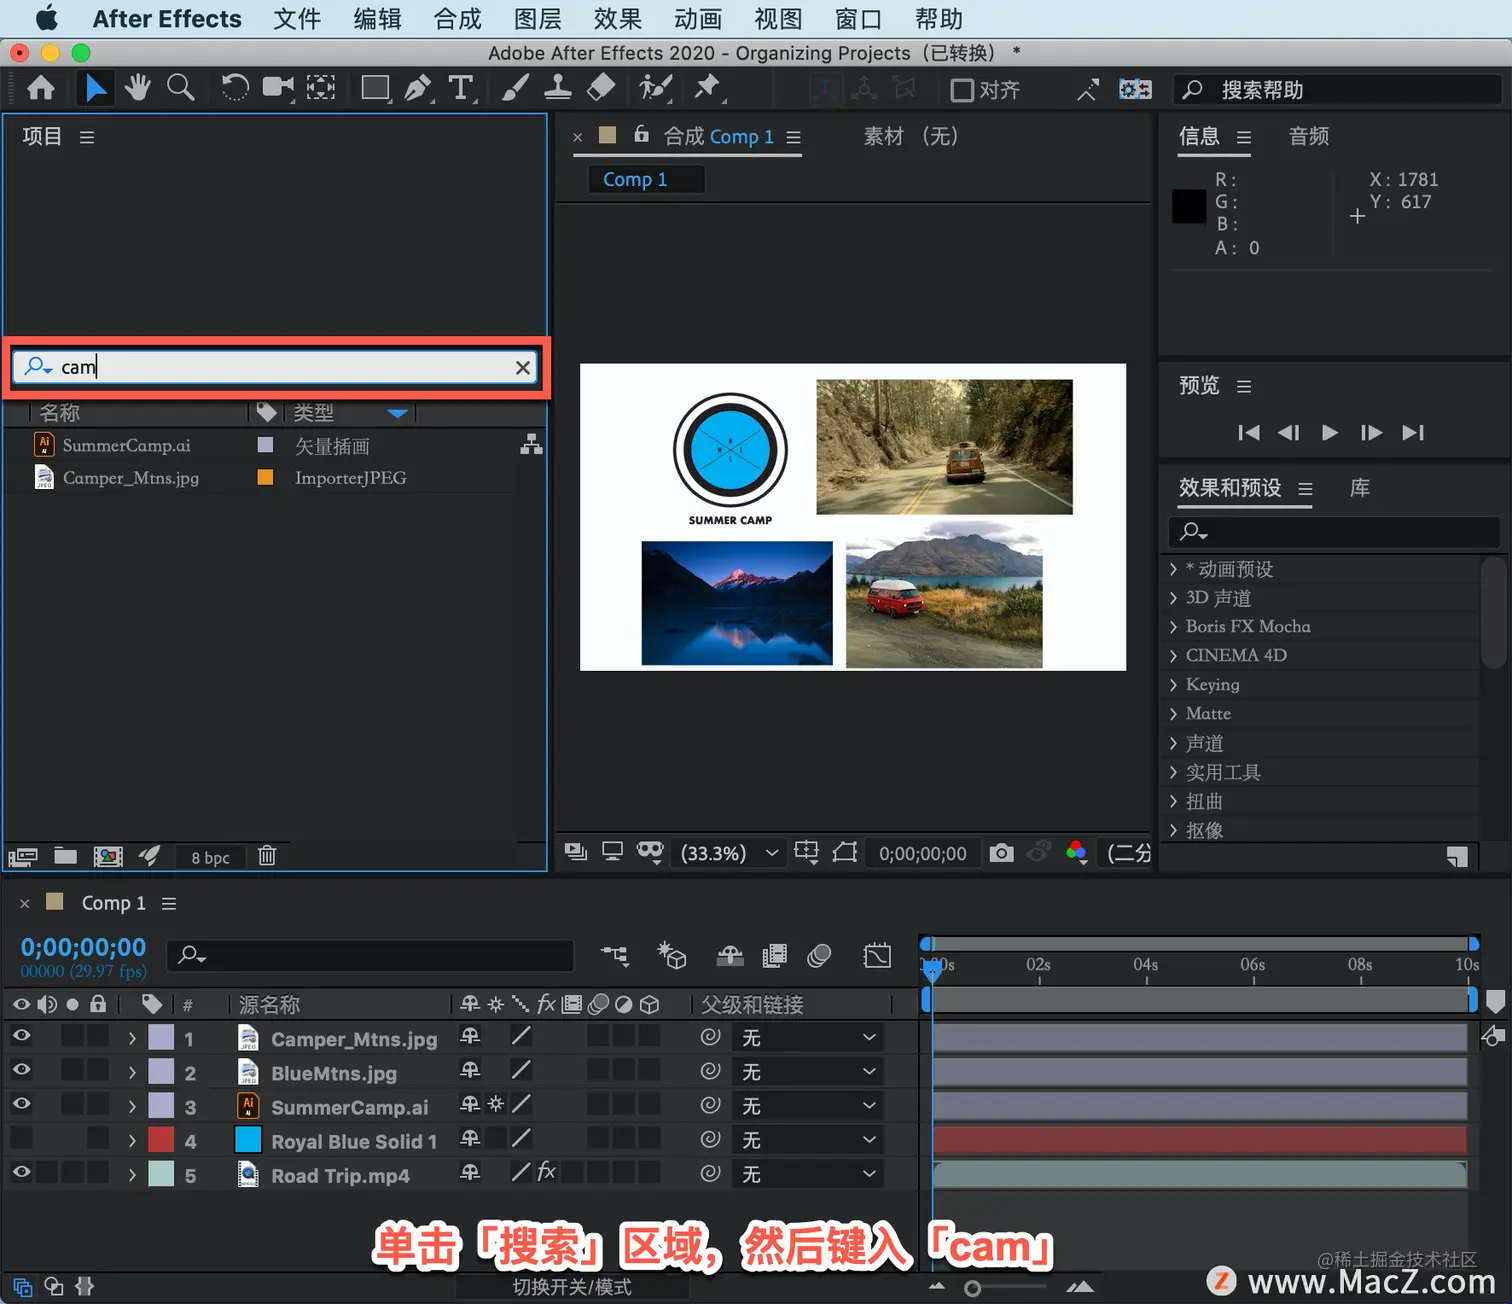This screenshot has height=1304, width=1512.
Task: Open parent dropdown for BlueMtns.jpg layer
Action: pos(808,1072)
